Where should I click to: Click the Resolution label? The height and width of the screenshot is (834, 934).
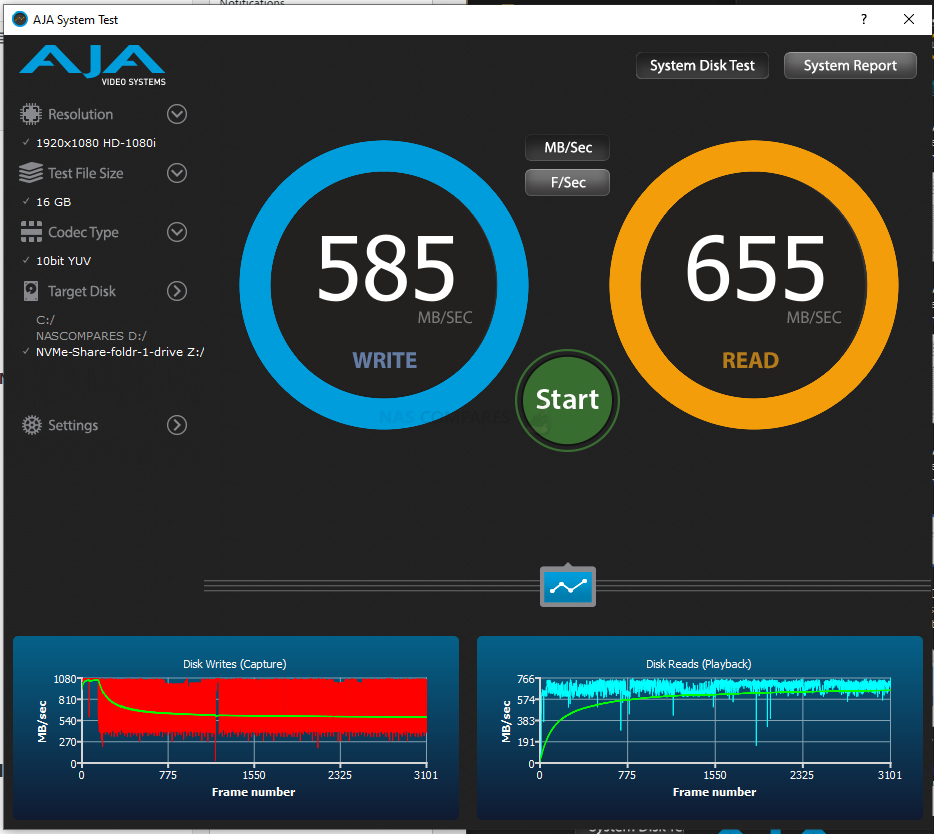coord(80,114)
